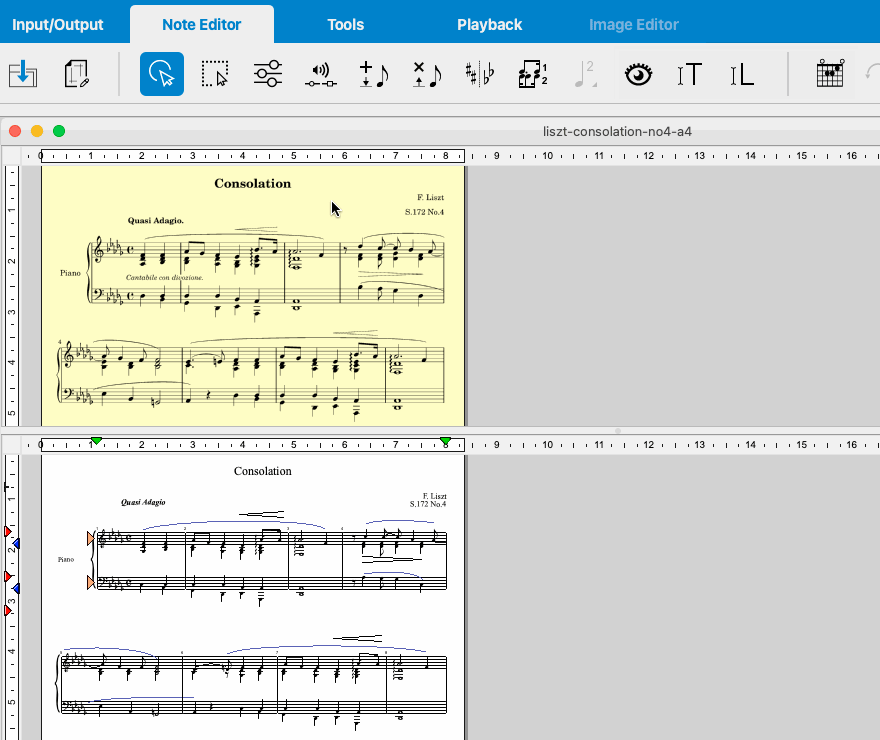Screen dimensions: 880x740
Task: Switch to the Input/Output tab
Action: [57, 25]
